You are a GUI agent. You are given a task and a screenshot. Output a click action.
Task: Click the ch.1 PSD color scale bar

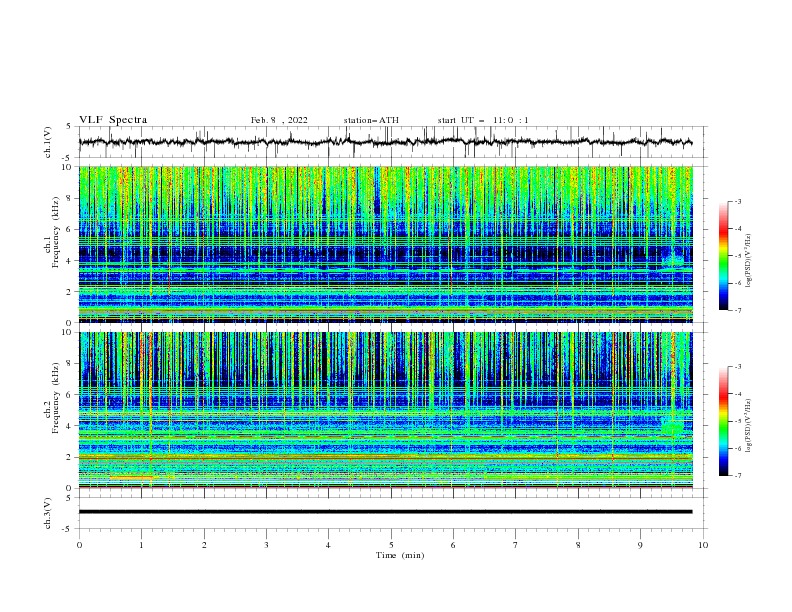coord(724,256)
